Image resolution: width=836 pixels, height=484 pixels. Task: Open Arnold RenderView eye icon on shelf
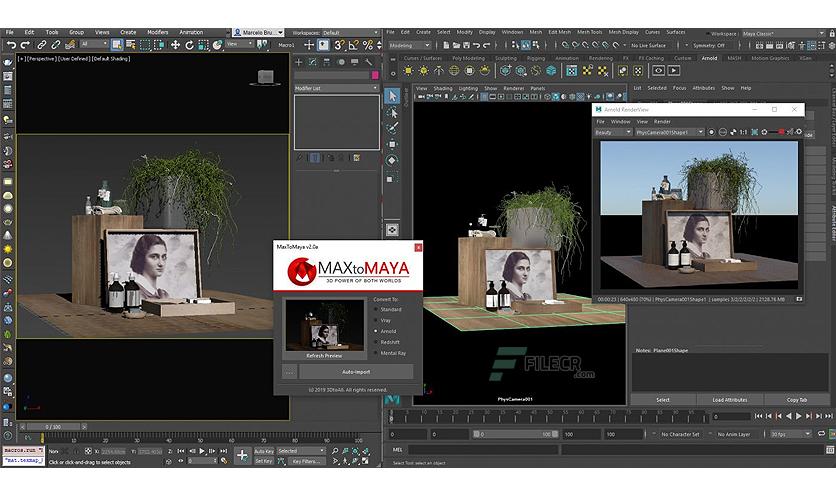point(658,70)
